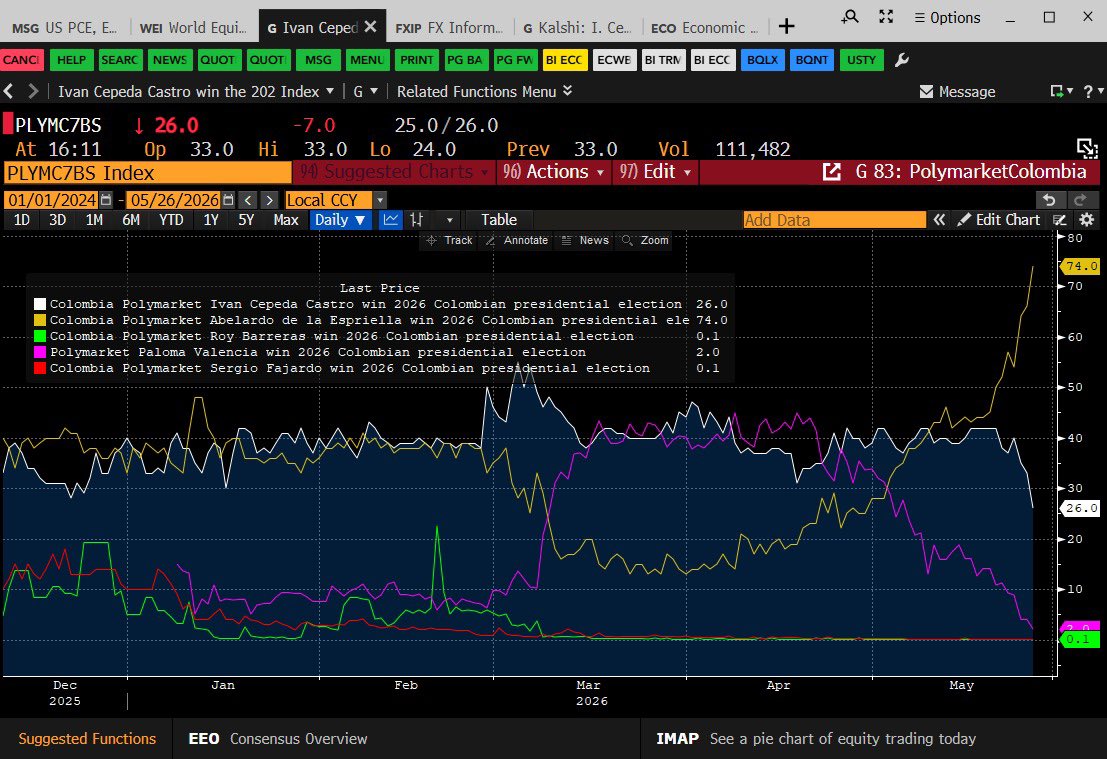Switch to the WEI World Equity tab
This screenshot has width=1107, height=759.
click(x=193, y=28)
